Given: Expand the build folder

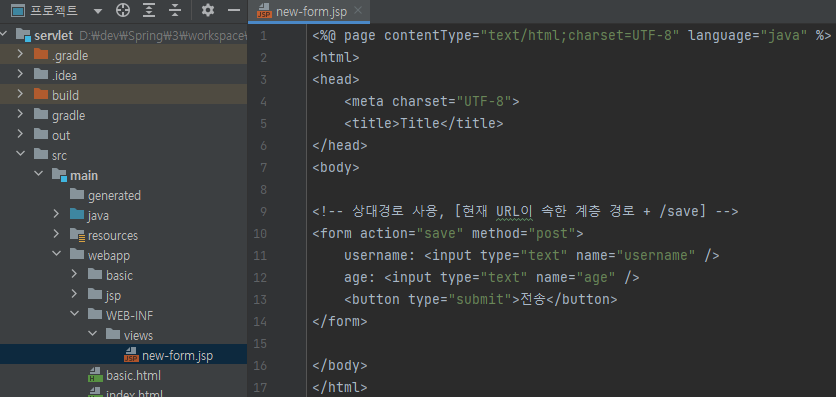Looking at the screenshot, I should coord(20,94).
